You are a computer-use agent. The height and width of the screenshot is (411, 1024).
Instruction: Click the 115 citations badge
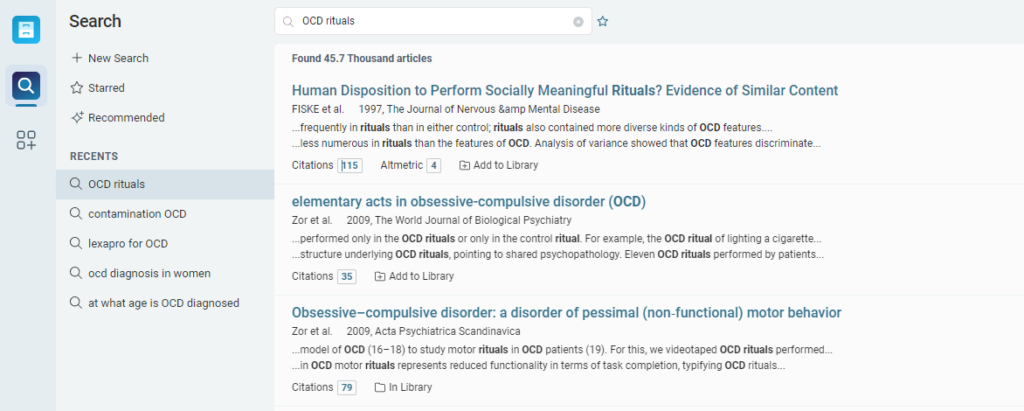(351, 165)
